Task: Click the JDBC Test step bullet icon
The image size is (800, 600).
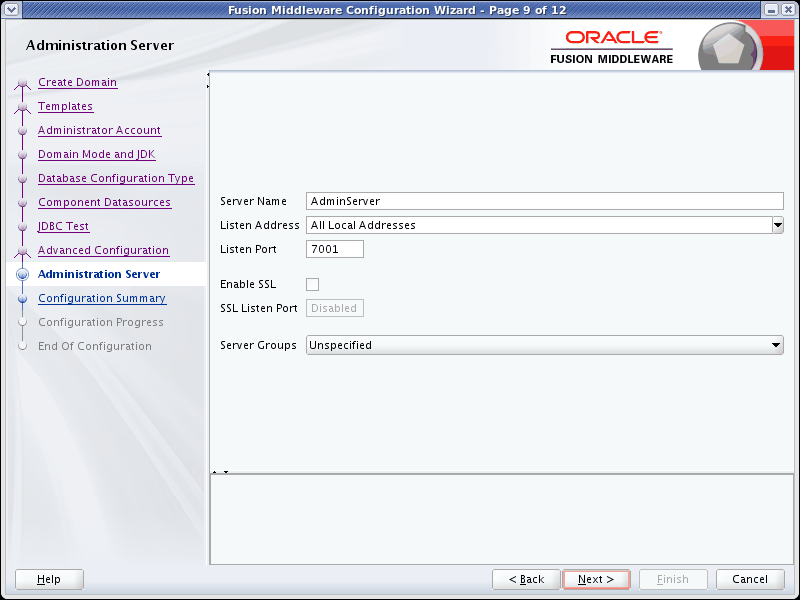Action: pos(22,227)
